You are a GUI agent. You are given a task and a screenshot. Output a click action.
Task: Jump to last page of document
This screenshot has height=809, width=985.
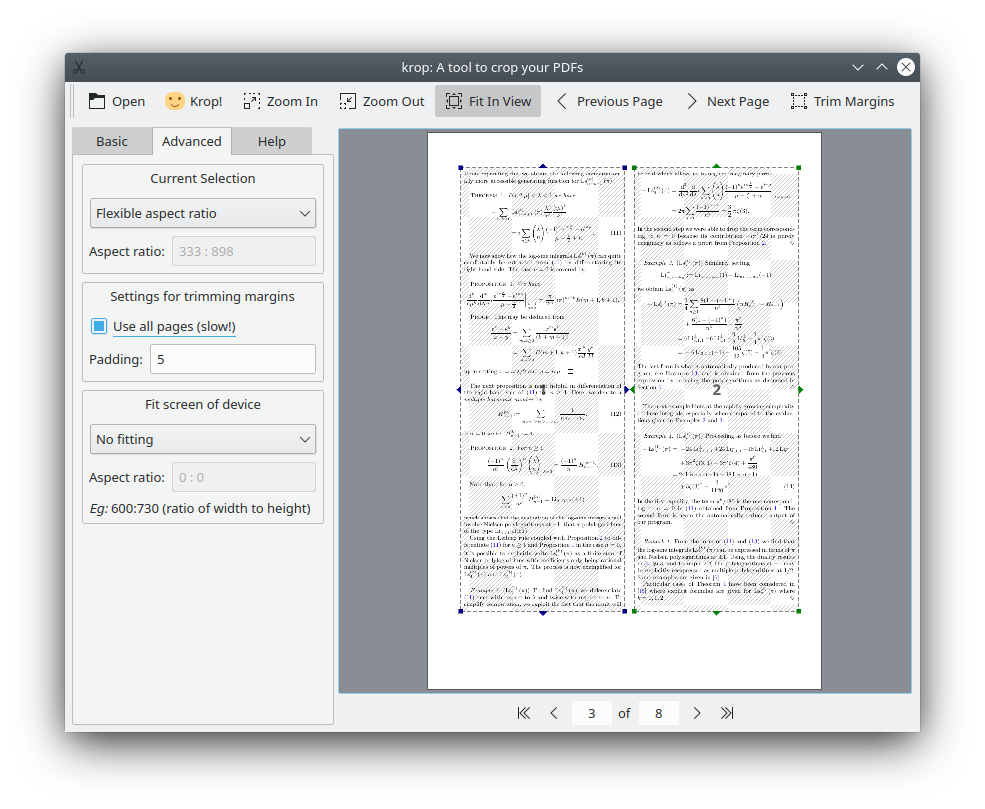pos(727,713)
